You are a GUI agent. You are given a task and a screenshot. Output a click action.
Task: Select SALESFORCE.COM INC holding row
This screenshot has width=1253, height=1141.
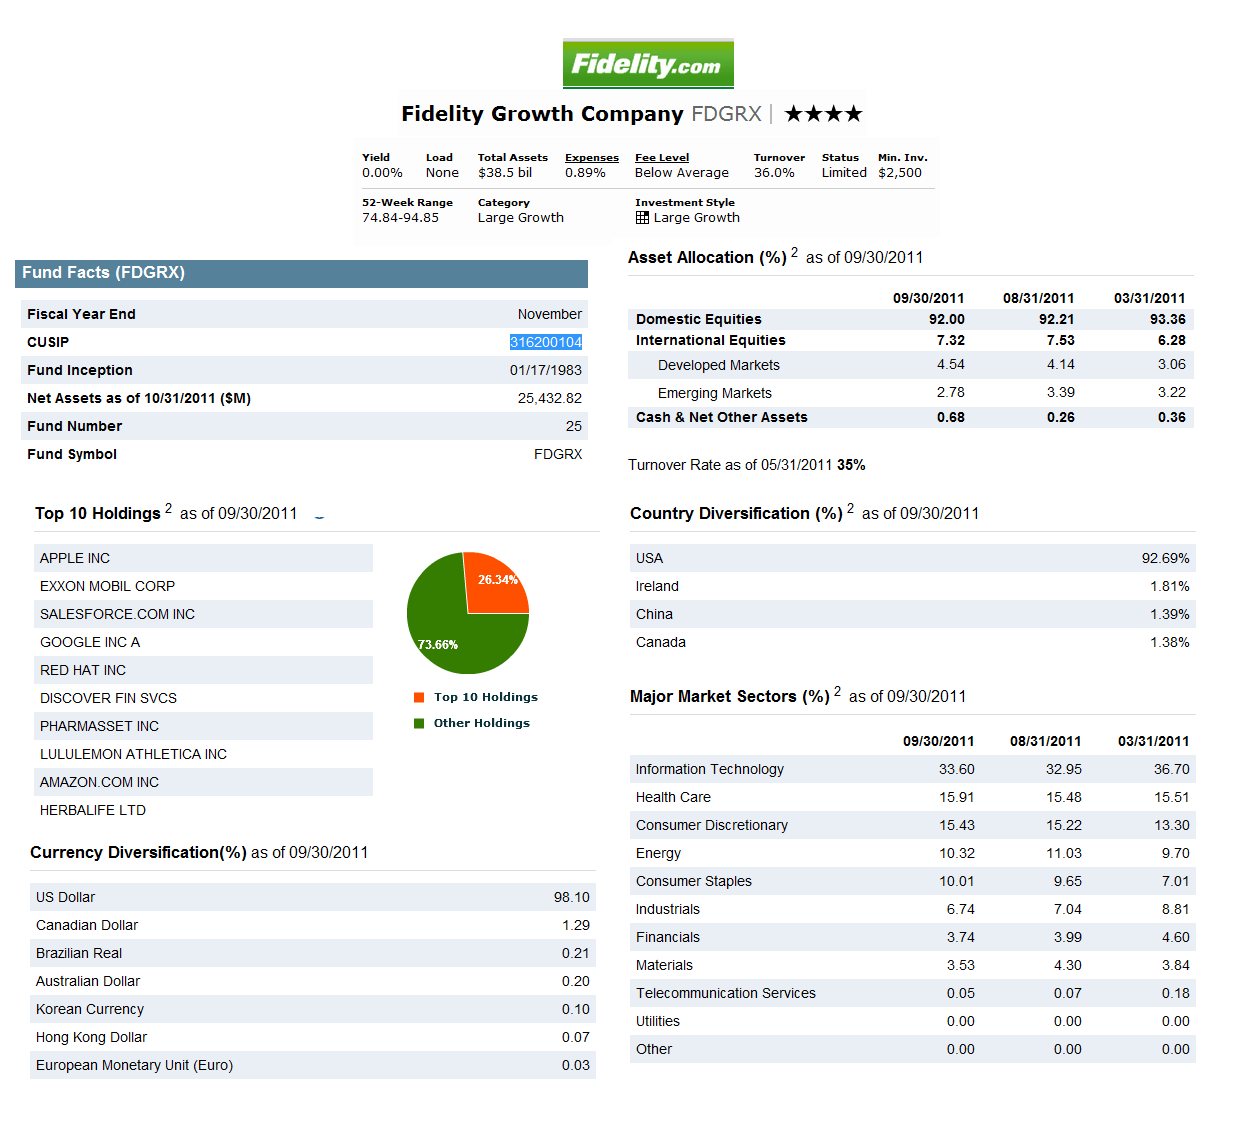click(203, 614)
